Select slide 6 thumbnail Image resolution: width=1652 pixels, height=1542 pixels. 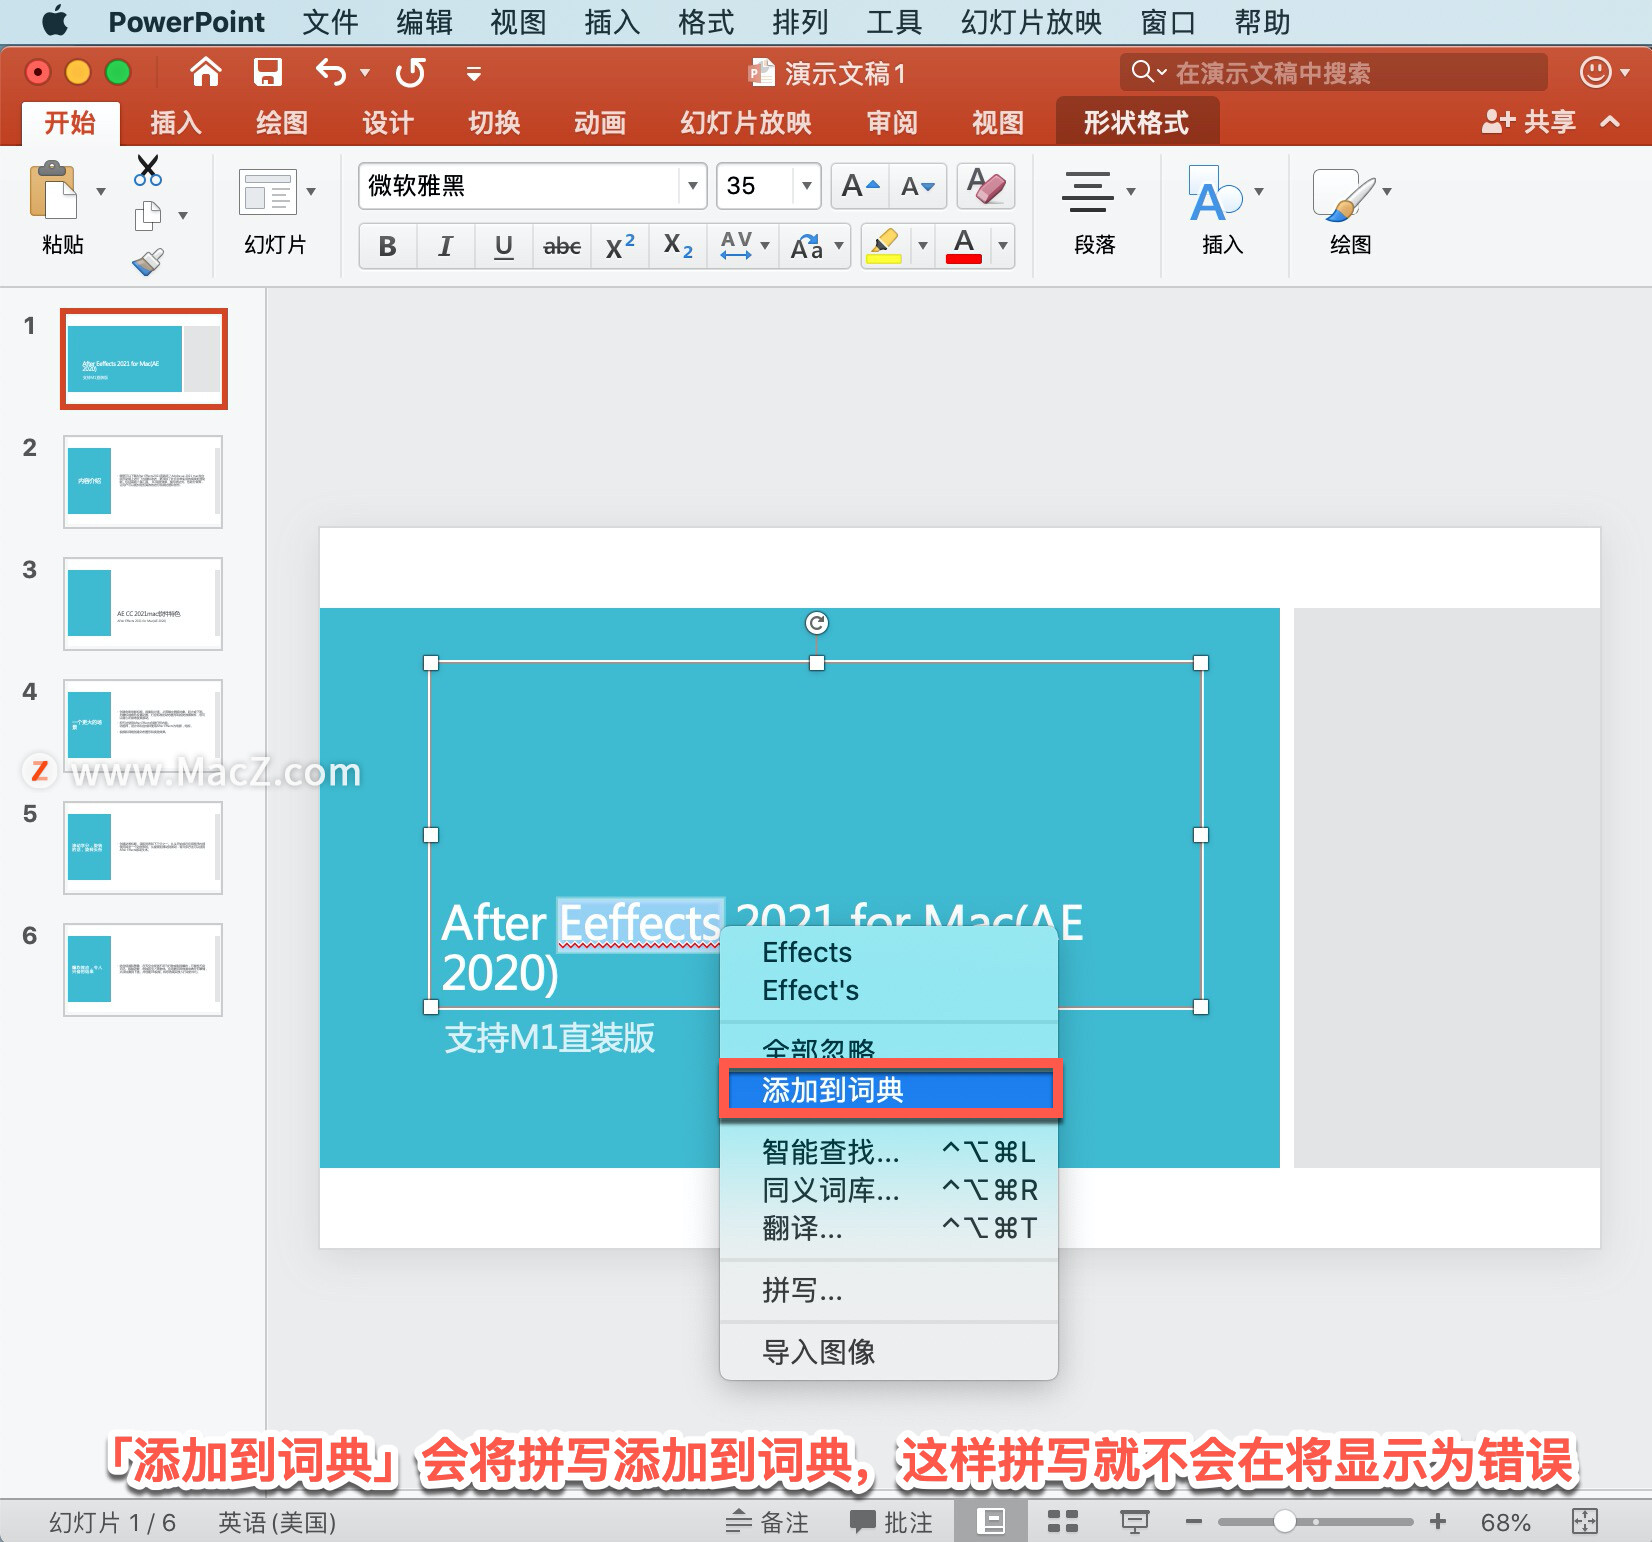[x=143, y=970]
